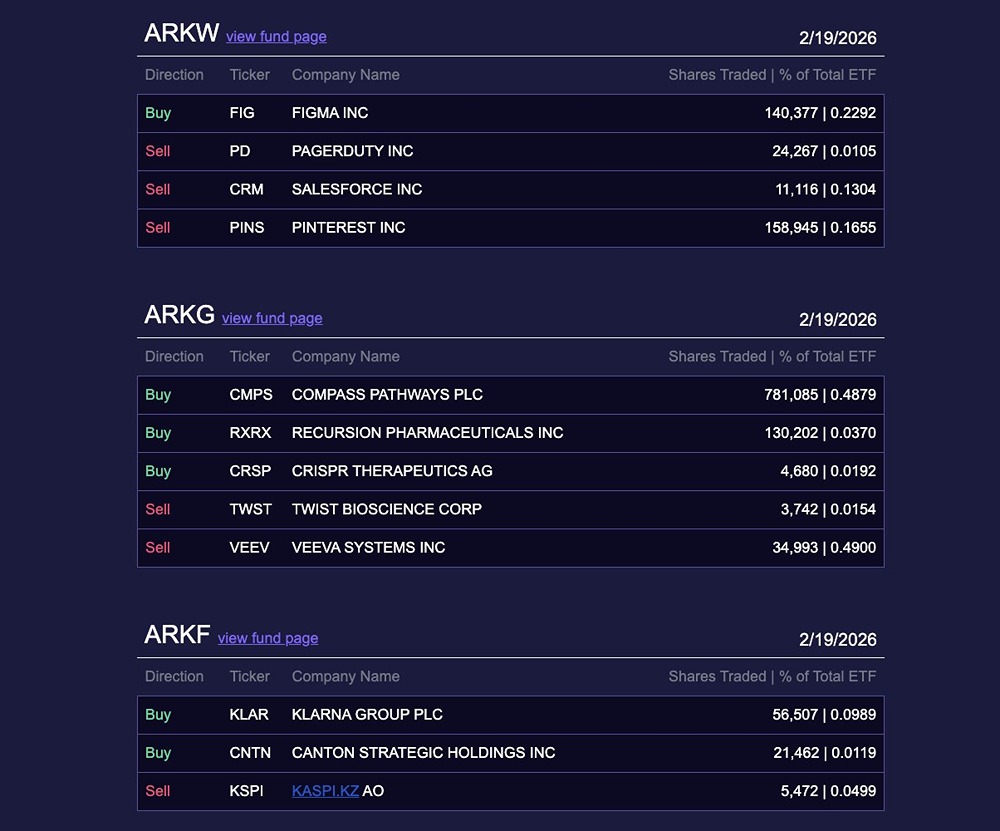Viewport: 1000px width, 831px height.
Task: Click the FIGMA INC company name
Action: pyautogui.click(x=330, y=113)
